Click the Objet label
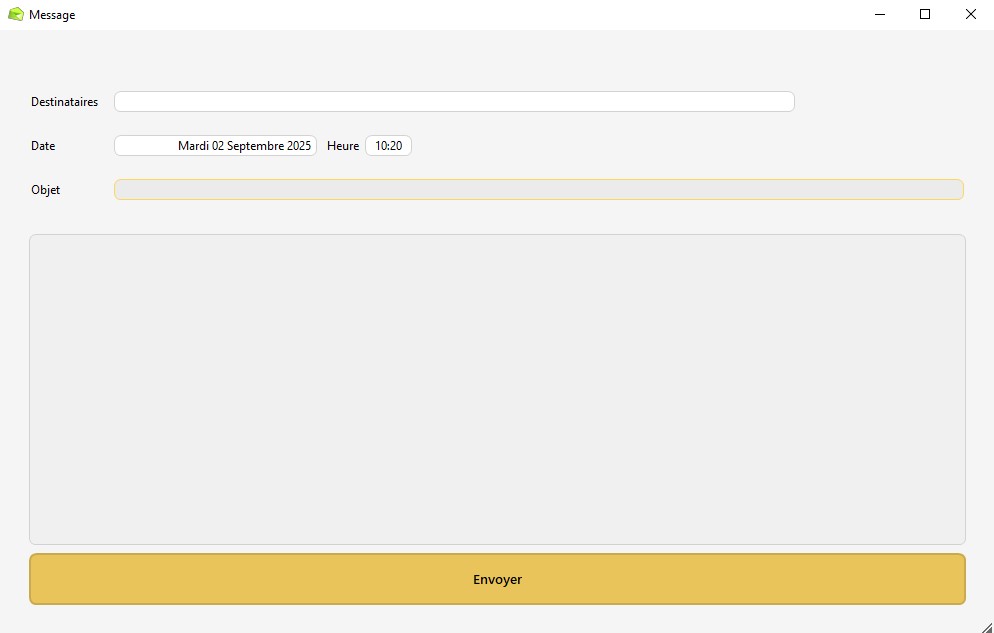This screenshot has height=633, width=994. (x=46, y=190)
